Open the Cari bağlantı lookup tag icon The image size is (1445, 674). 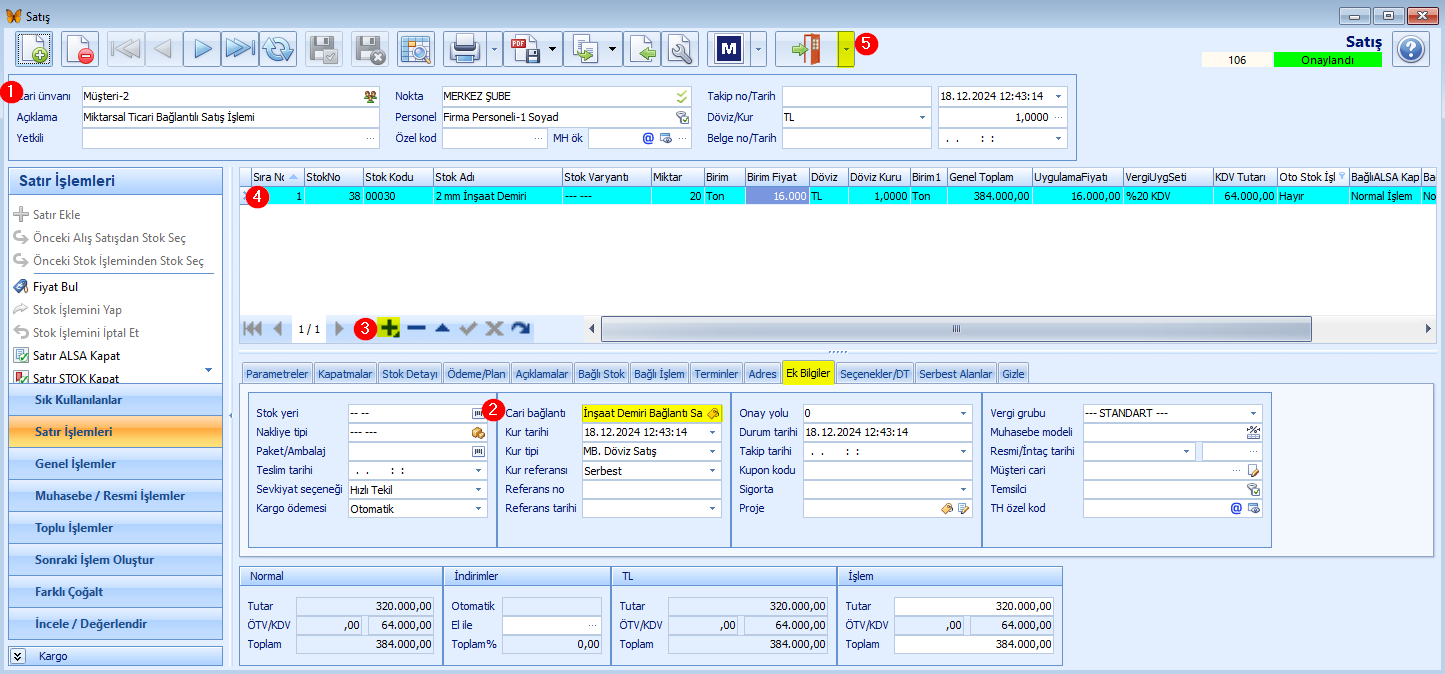(x=712, y=413)
